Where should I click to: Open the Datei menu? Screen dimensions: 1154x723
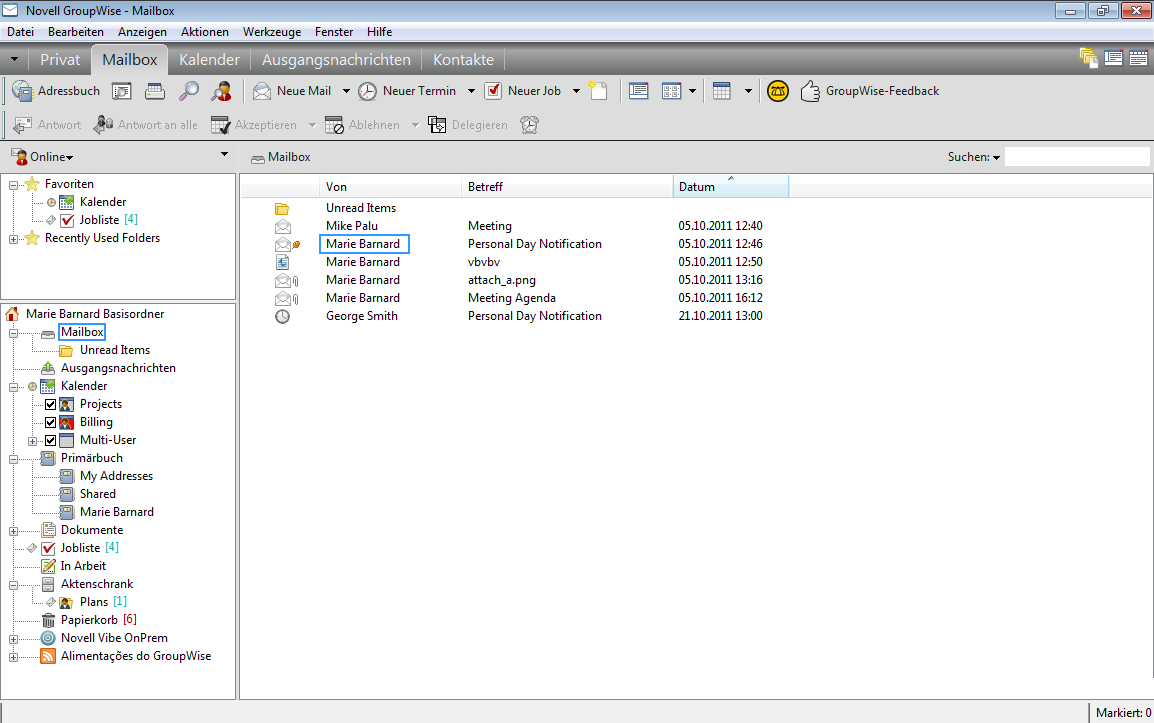pos(21,32)
